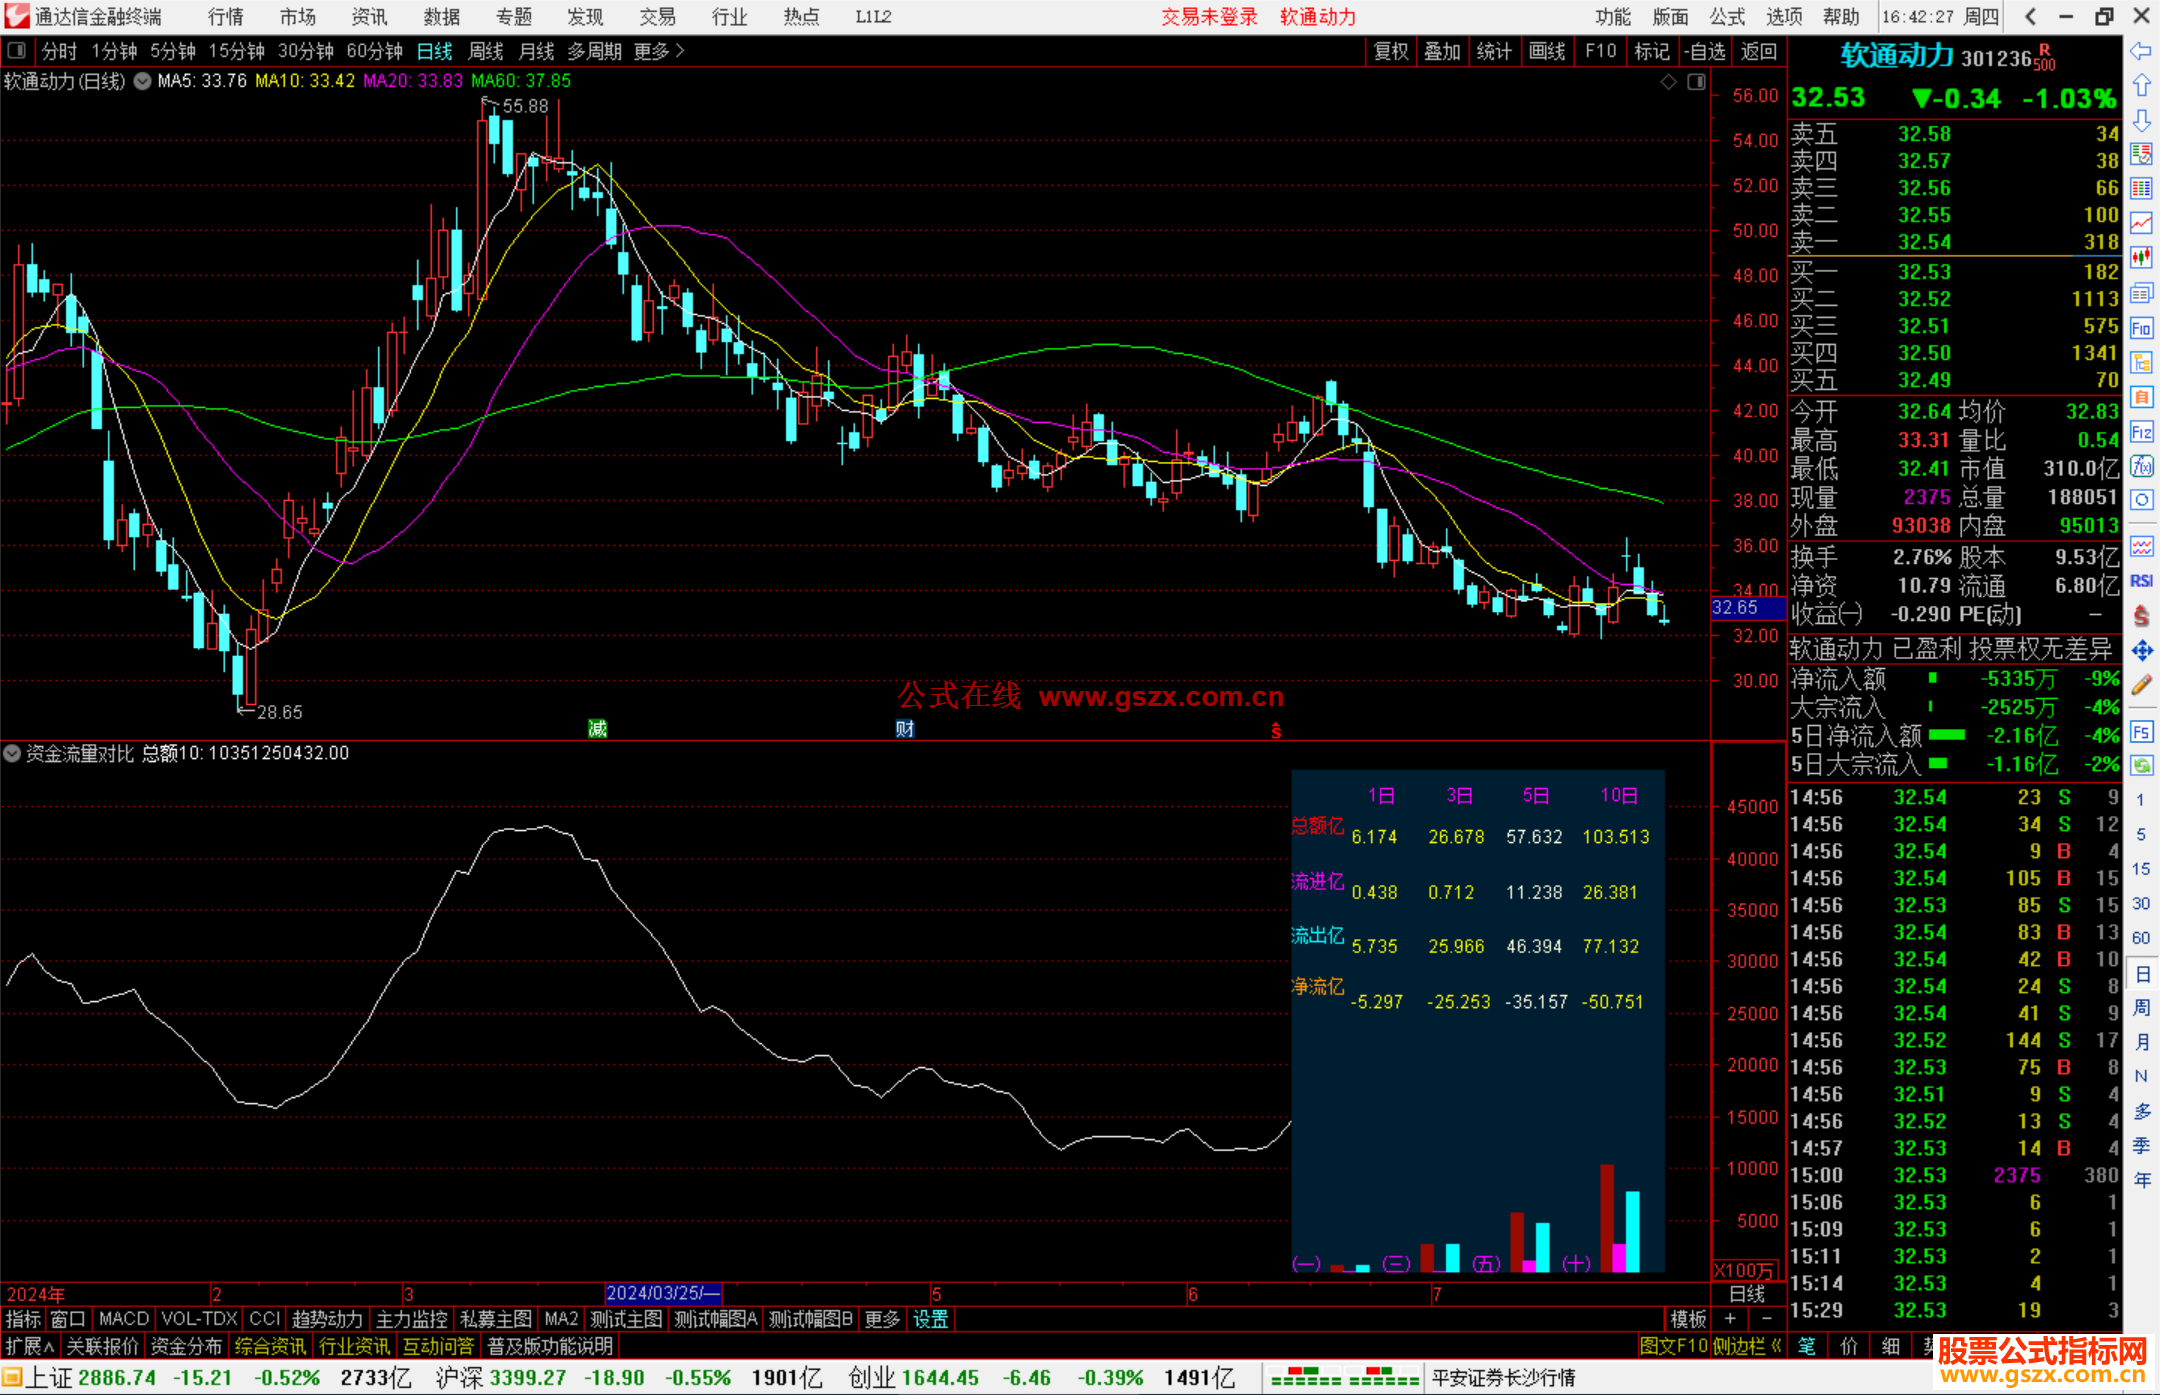Screen dimensions: 2160x1395
Task: Collapse the 侧边栏 sidebar chevron
Action: [x=1777, y=1346]
